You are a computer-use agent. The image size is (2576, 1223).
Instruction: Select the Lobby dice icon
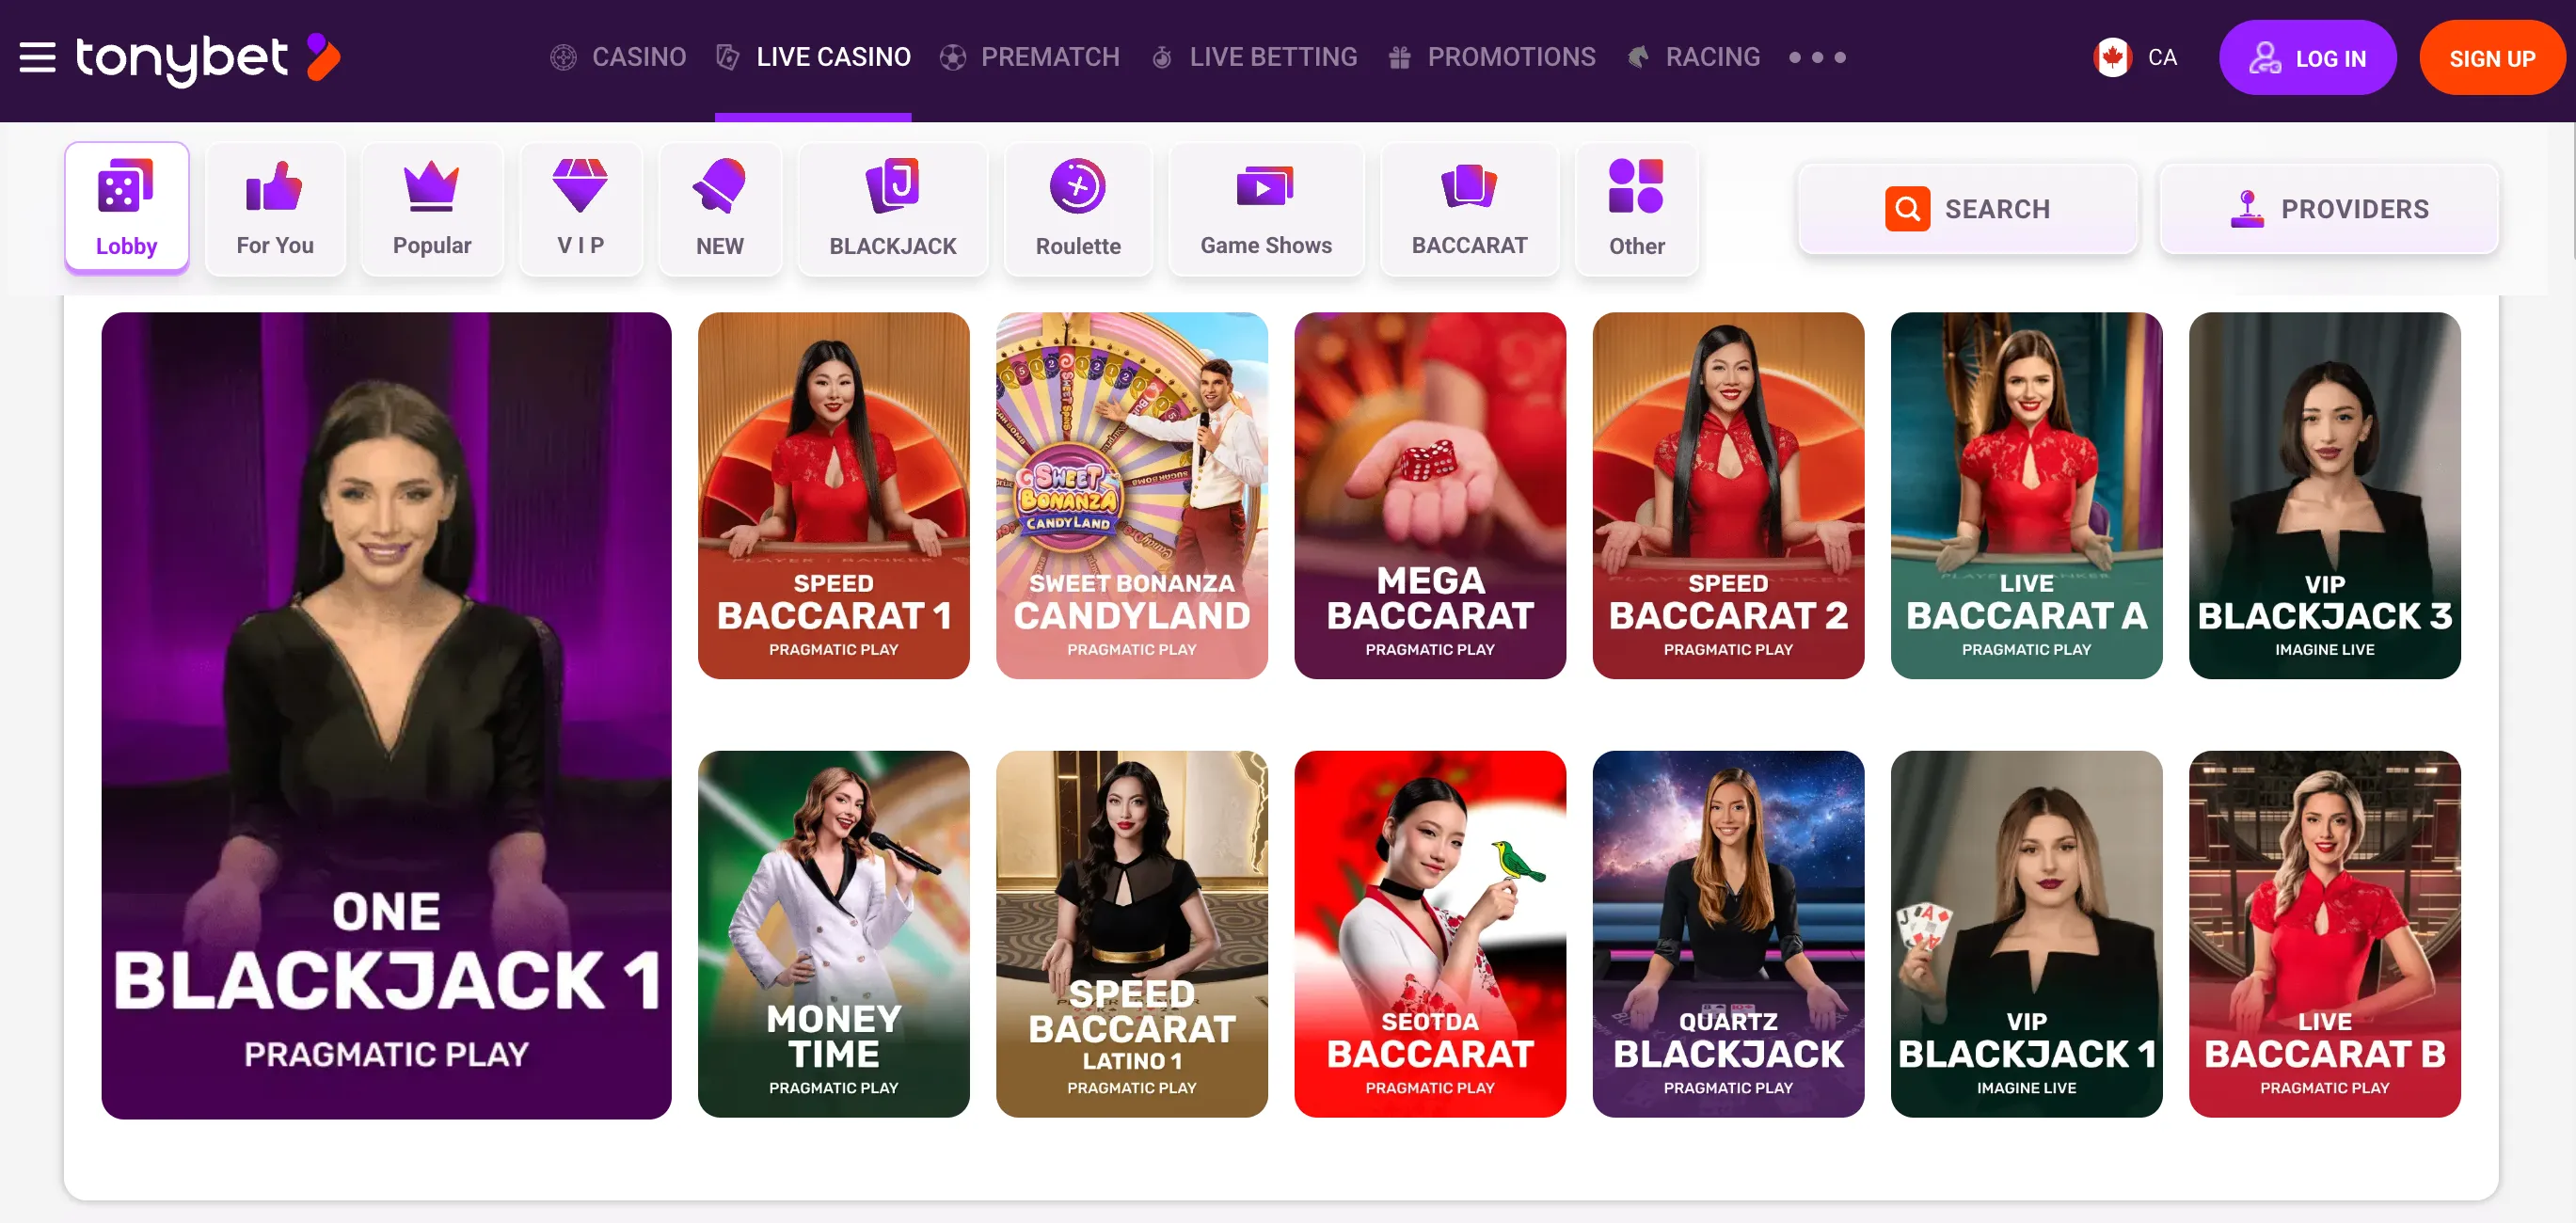[x=126, y=186]
